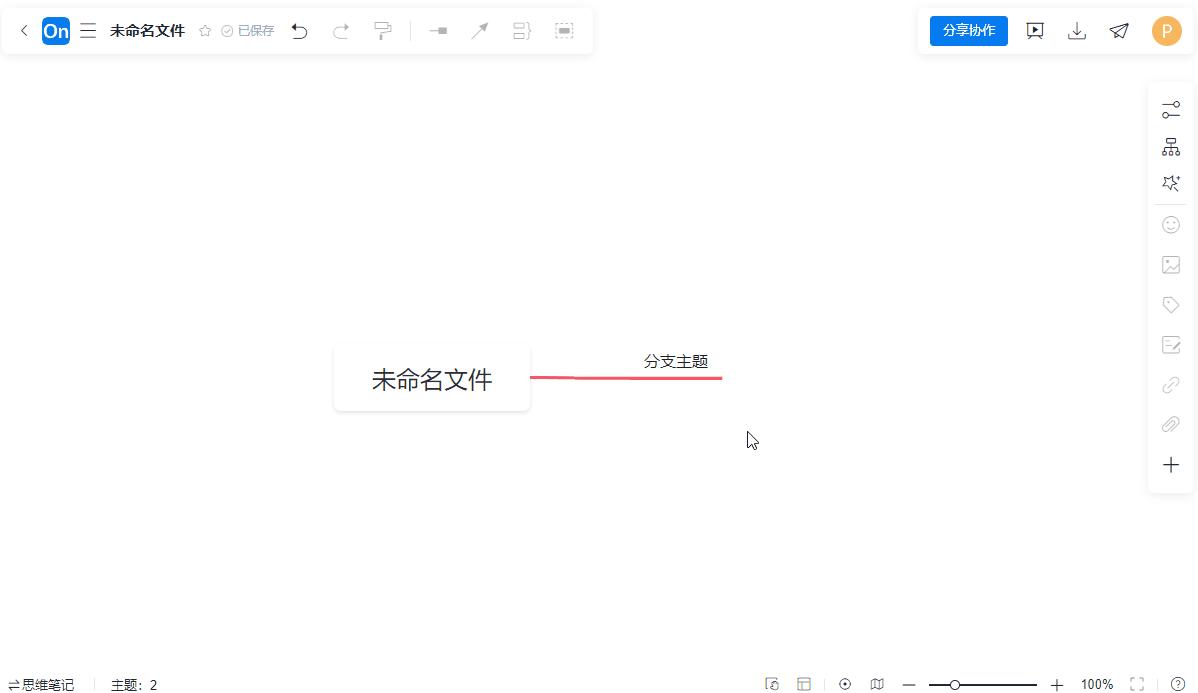This screenshot has height=693, width=1198.
Task: Open the hamburger menu next to On logo
Action: point(88,30)
